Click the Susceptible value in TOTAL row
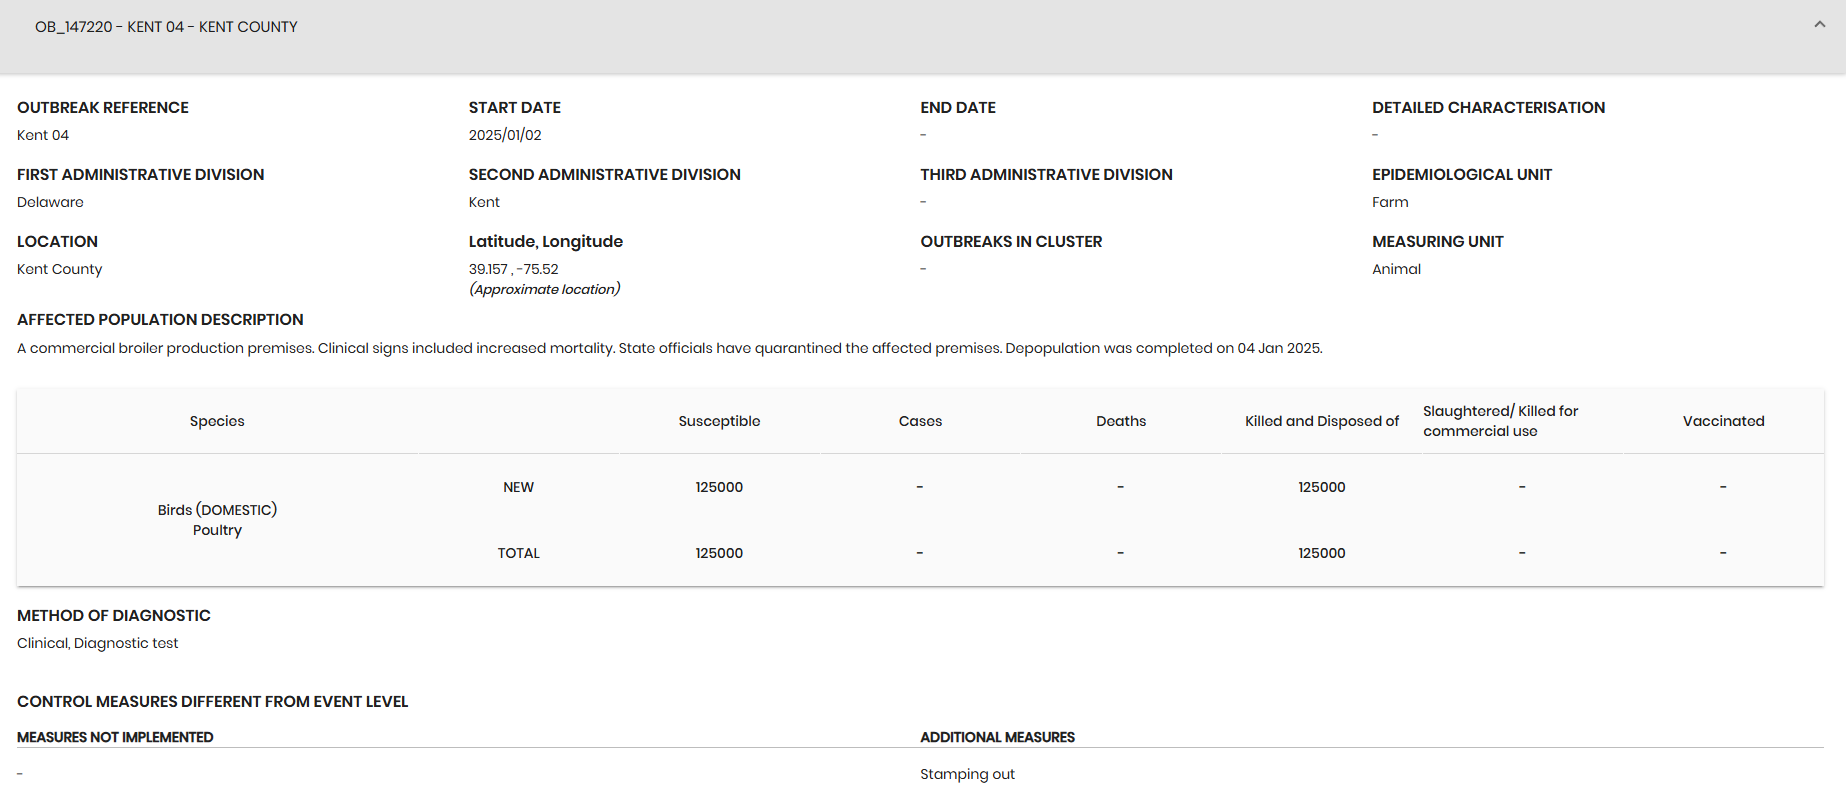 coord(719,553)
